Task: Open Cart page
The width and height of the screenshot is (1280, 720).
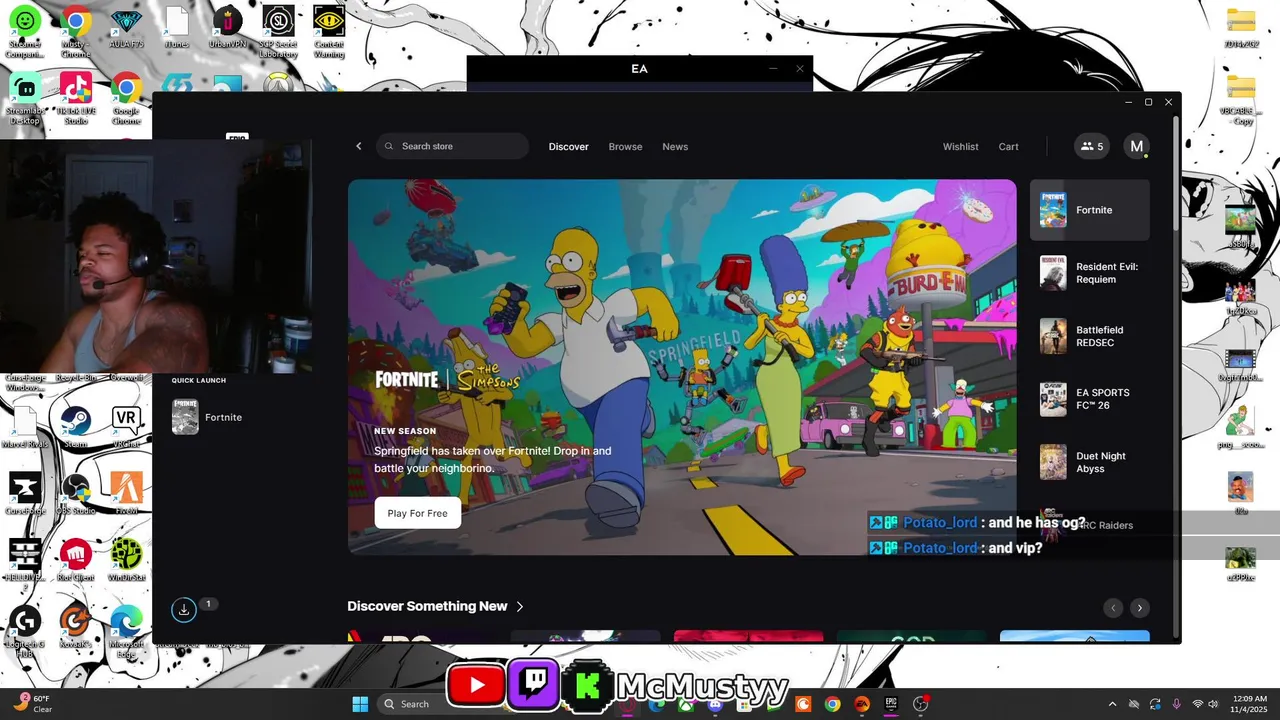Action: (x=1008, y=147)
